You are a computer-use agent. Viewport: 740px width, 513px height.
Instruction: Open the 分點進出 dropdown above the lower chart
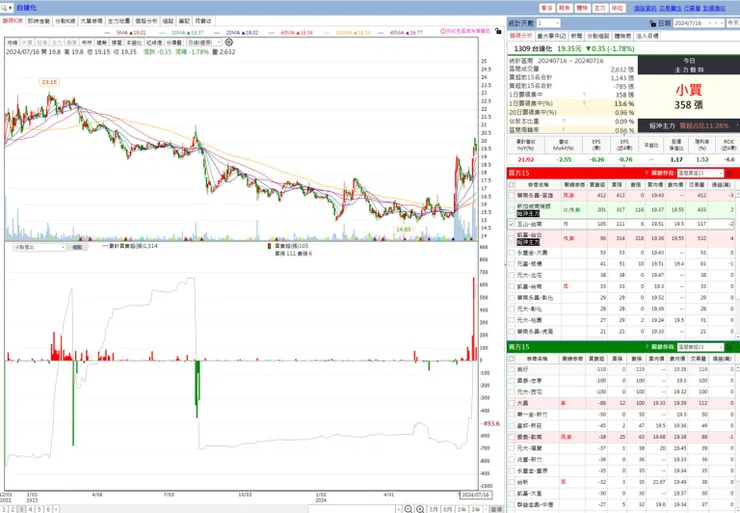tap(39, 247)
